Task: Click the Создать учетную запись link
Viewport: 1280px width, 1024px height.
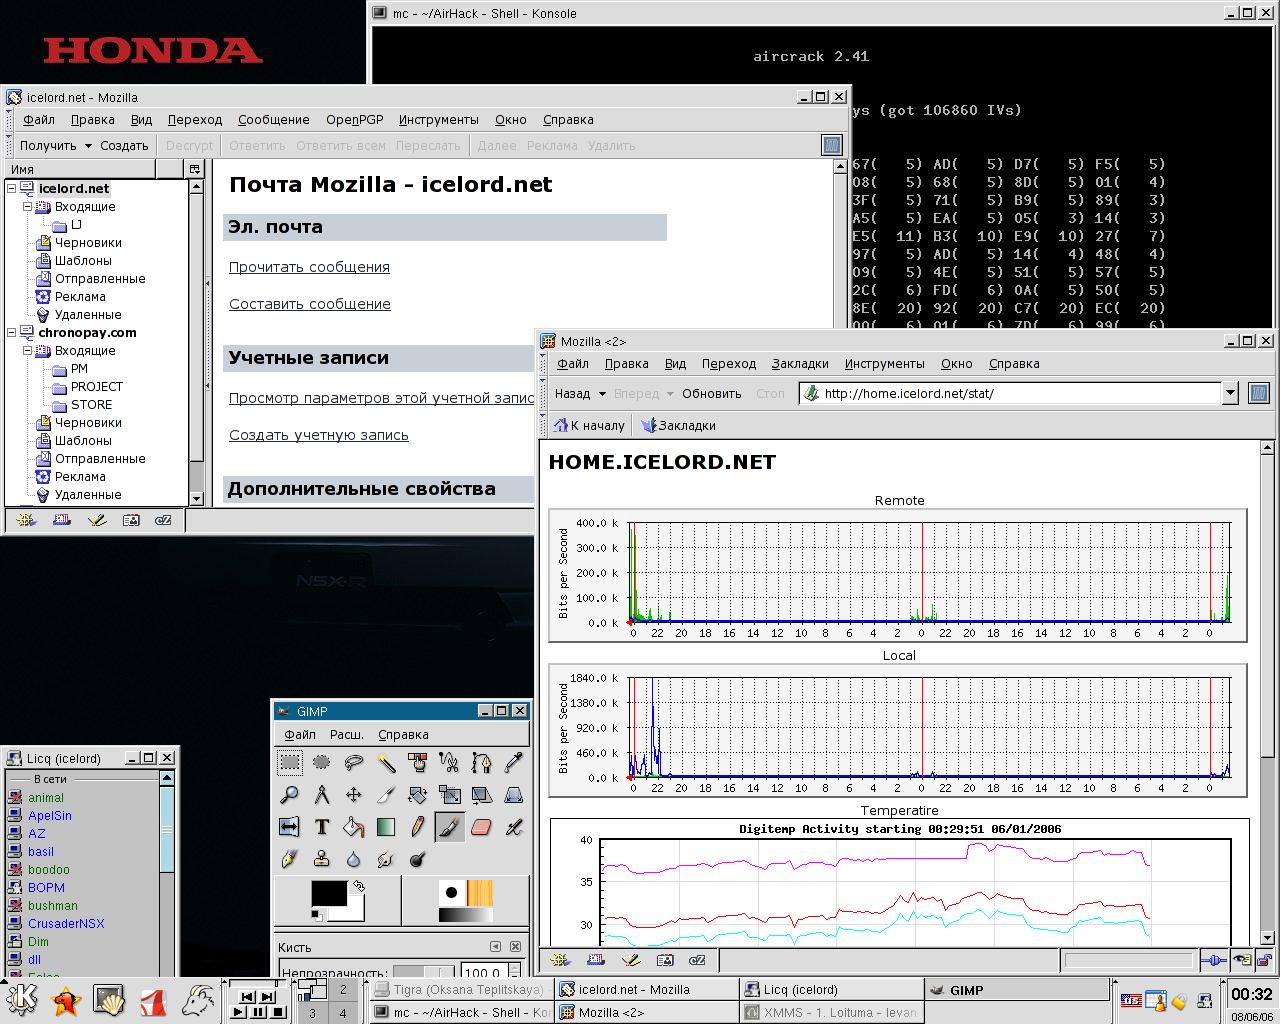Action: 318,435
